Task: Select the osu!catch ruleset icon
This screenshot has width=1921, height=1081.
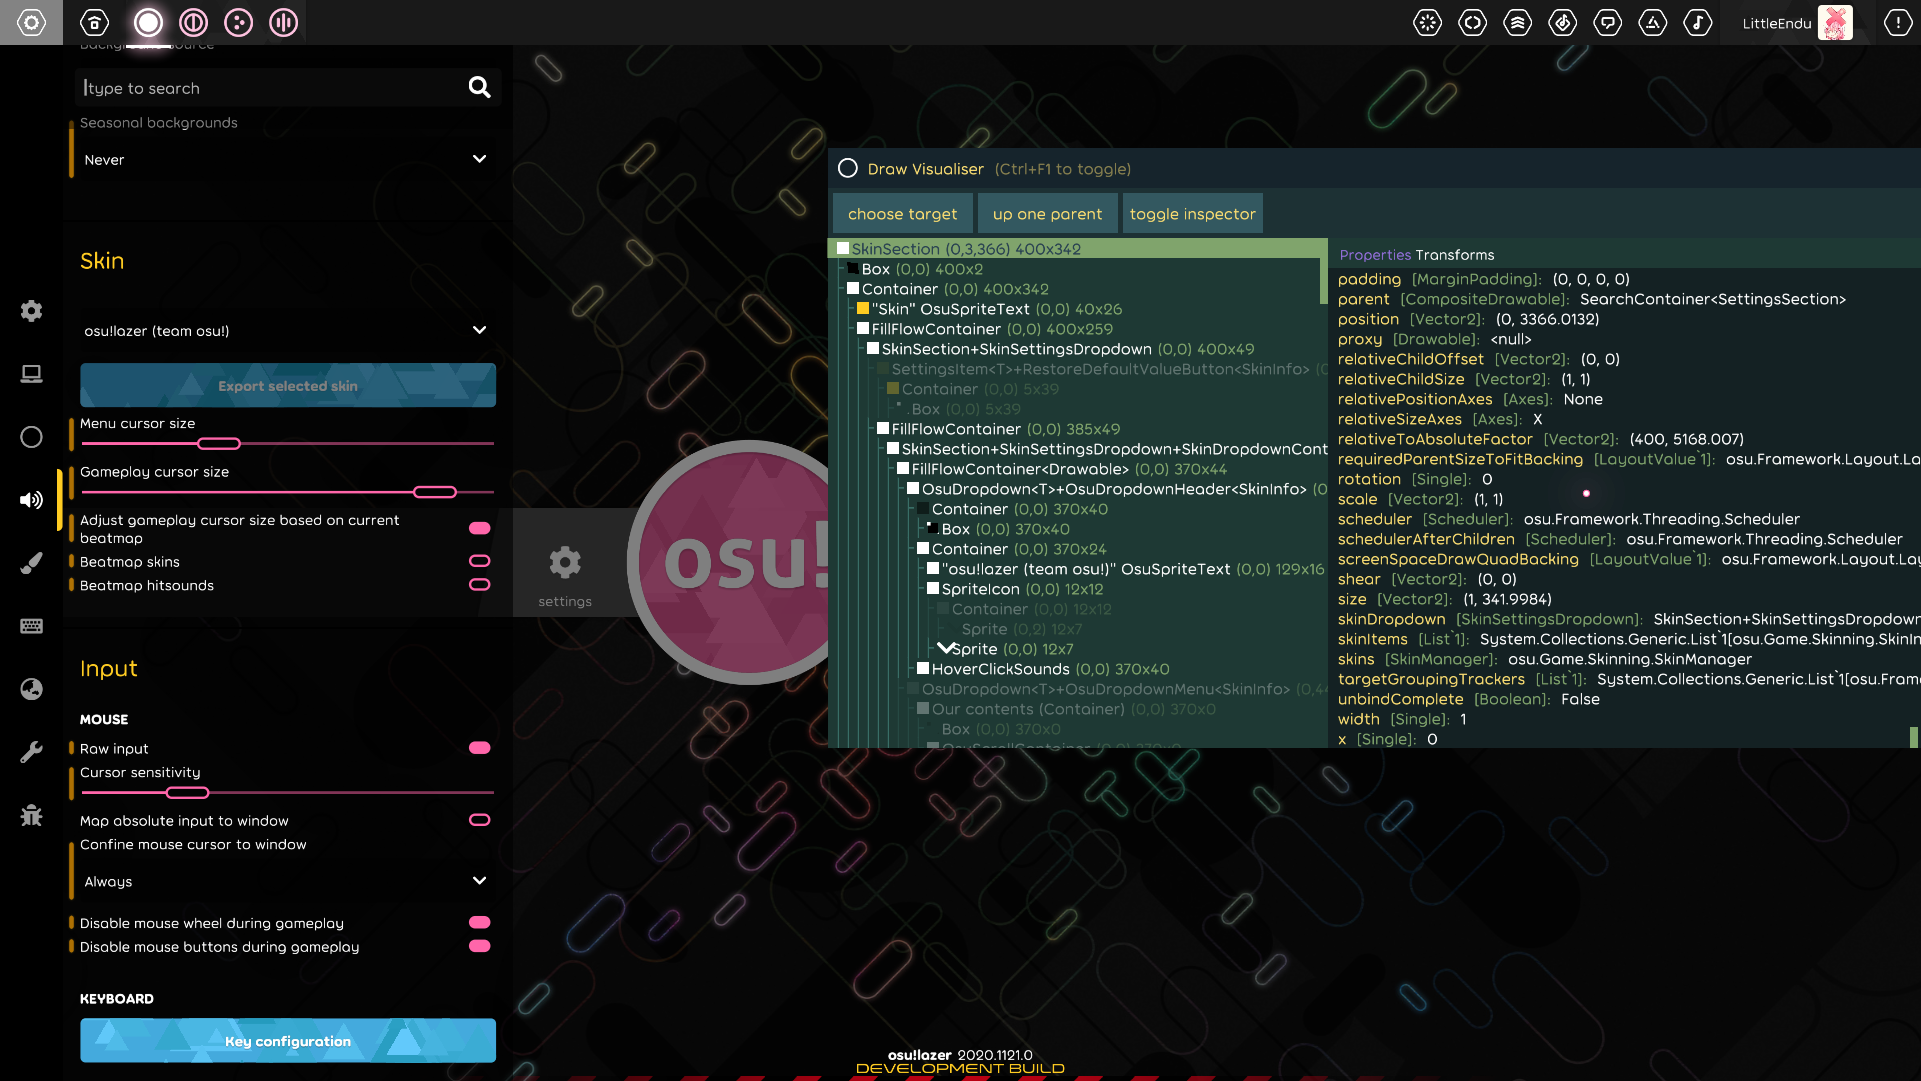Action: [238, 22]
